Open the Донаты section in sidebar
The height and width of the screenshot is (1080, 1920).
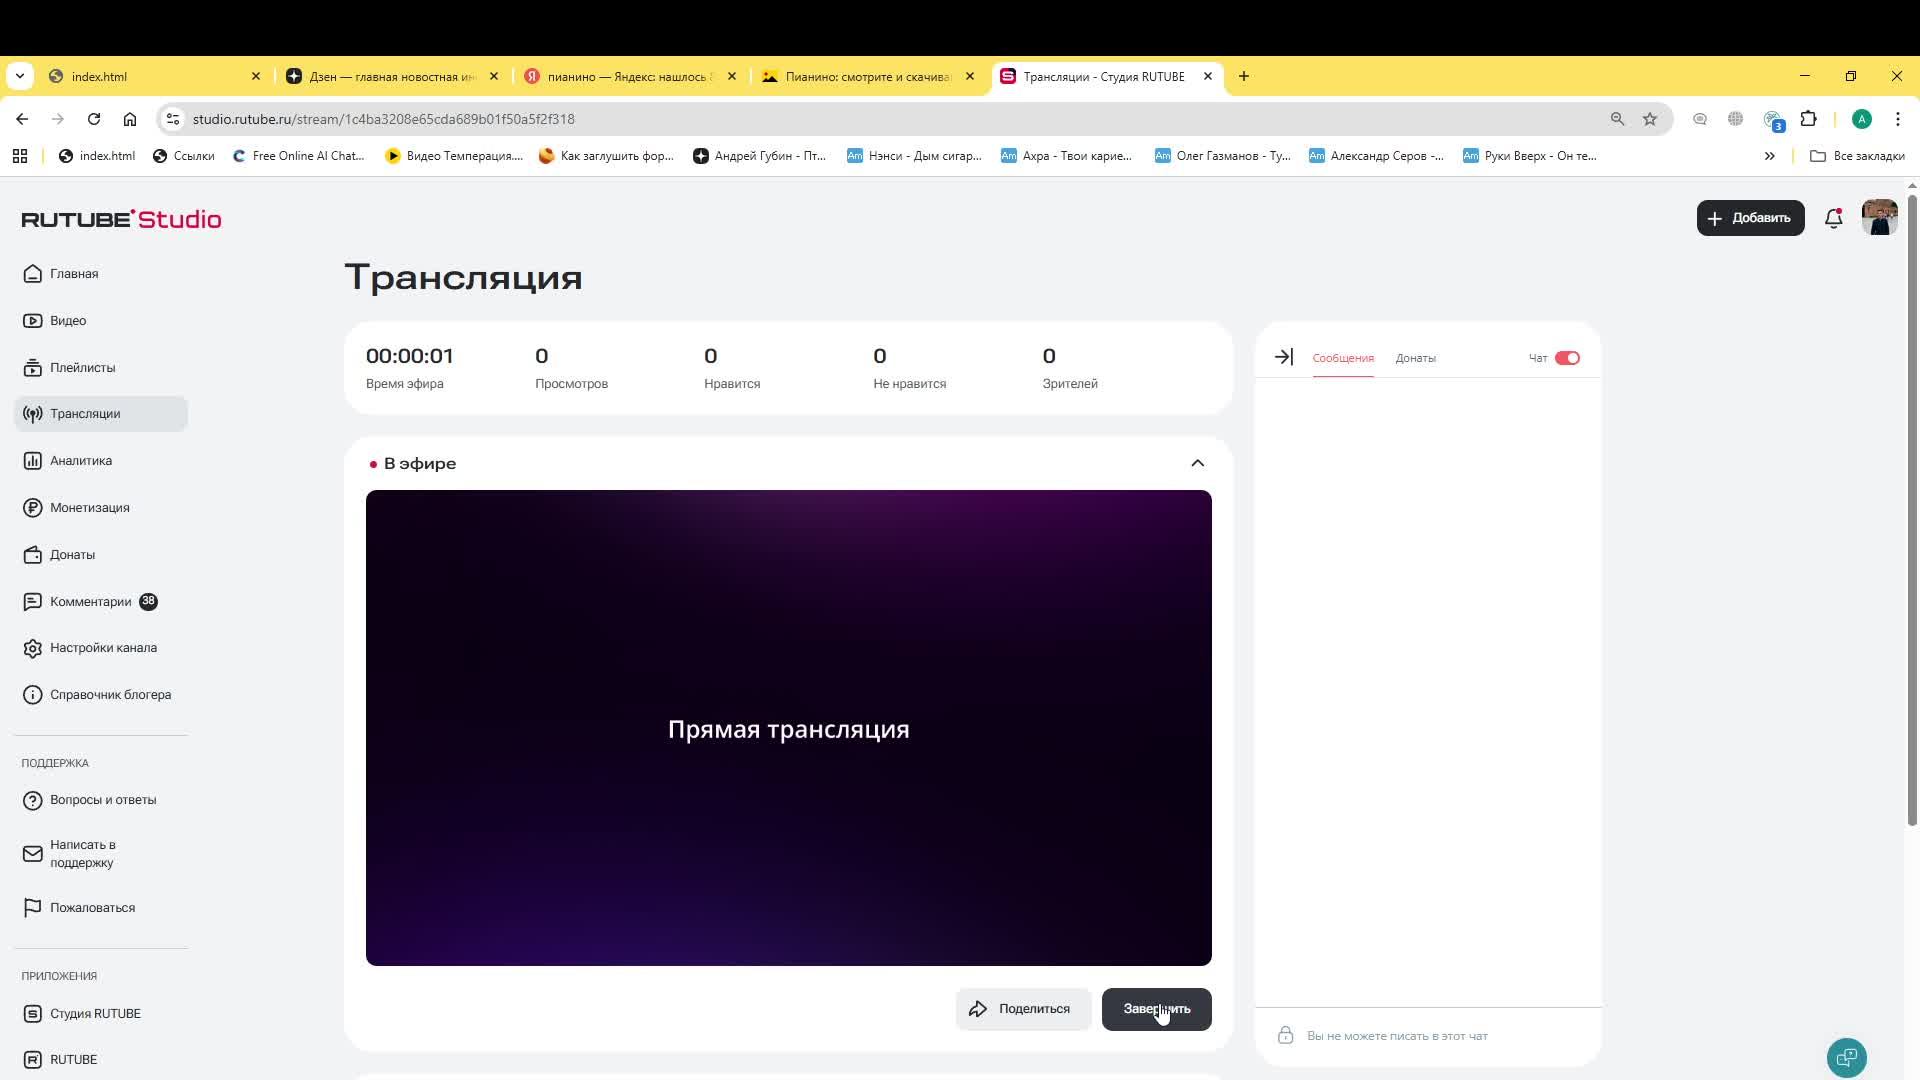coord(72,554)
